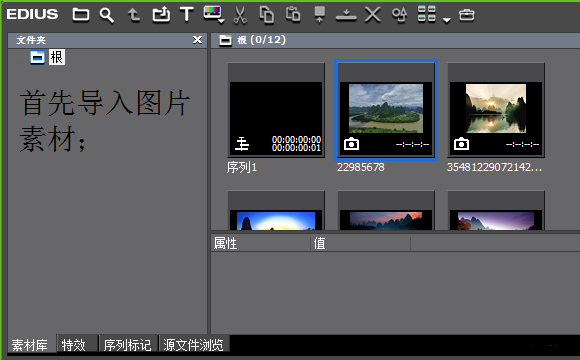Click the search magnifier icon
Viewport: 580px width, 360px height.
coord(107,15)
